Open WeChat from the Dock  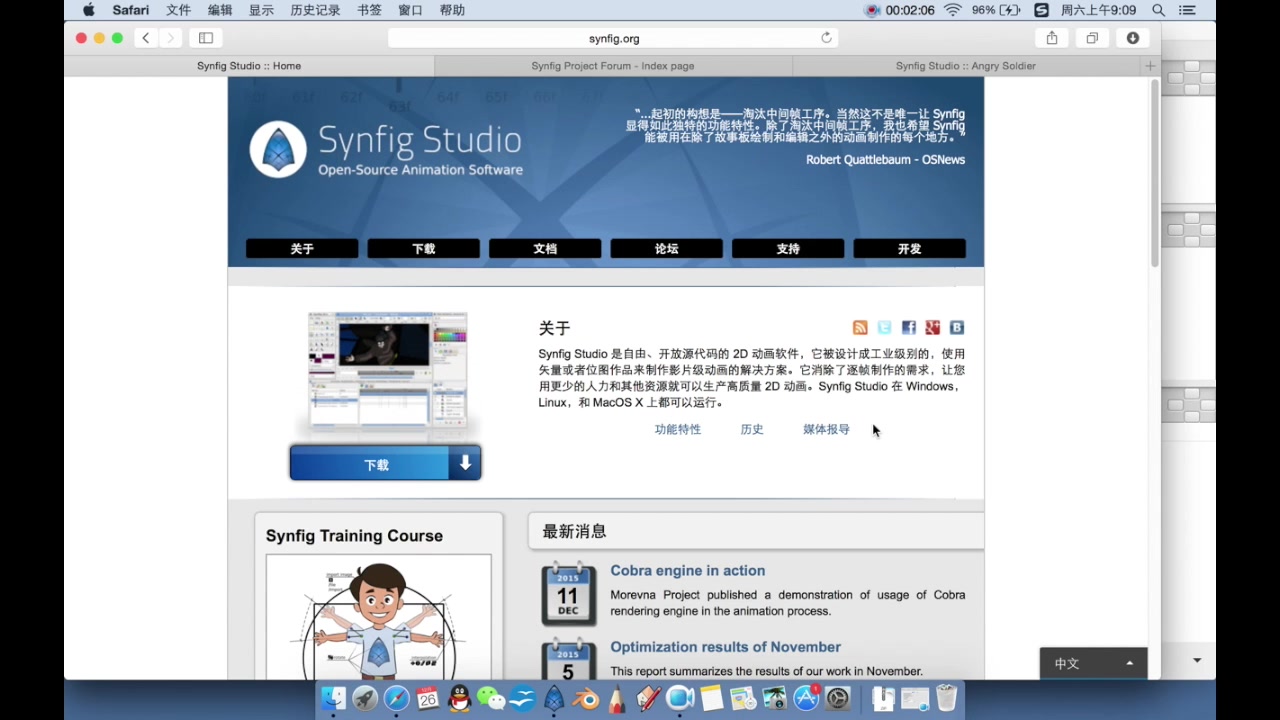coord(491,698)
